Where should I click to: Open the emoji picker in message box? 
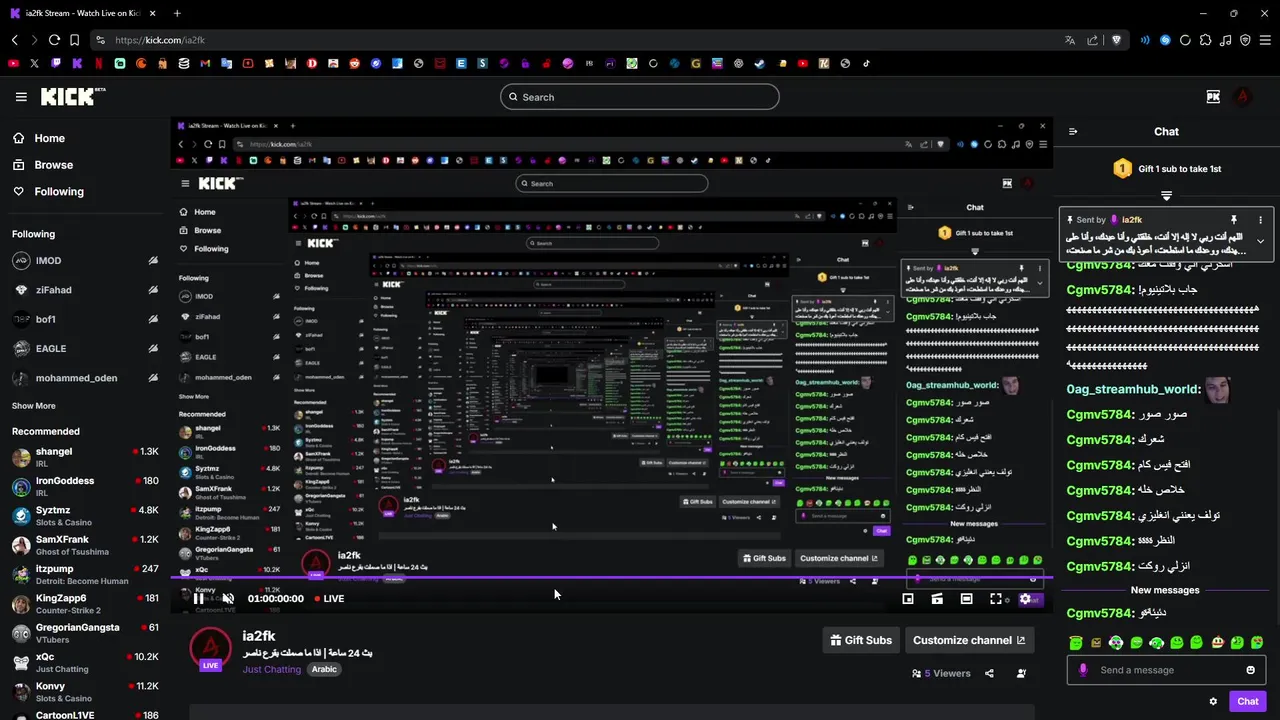pyautogui.click(x=1250, y=670)
